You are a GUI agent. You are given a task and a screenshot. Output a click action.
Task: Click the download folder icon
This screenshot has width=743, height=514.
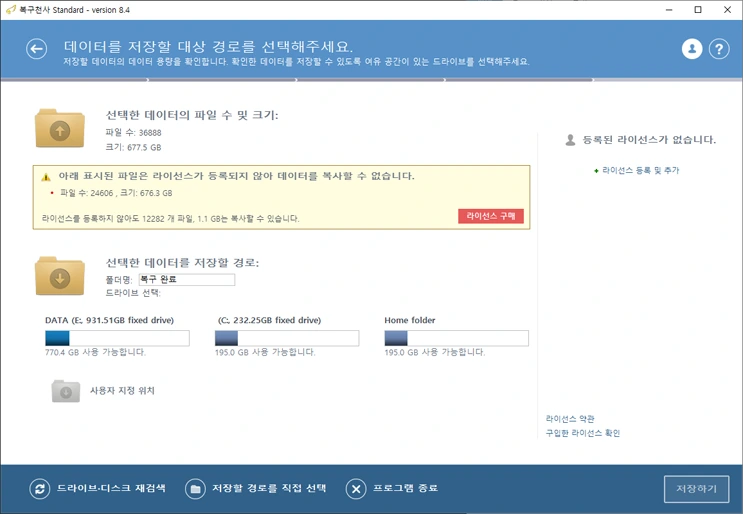coord(60,276)
